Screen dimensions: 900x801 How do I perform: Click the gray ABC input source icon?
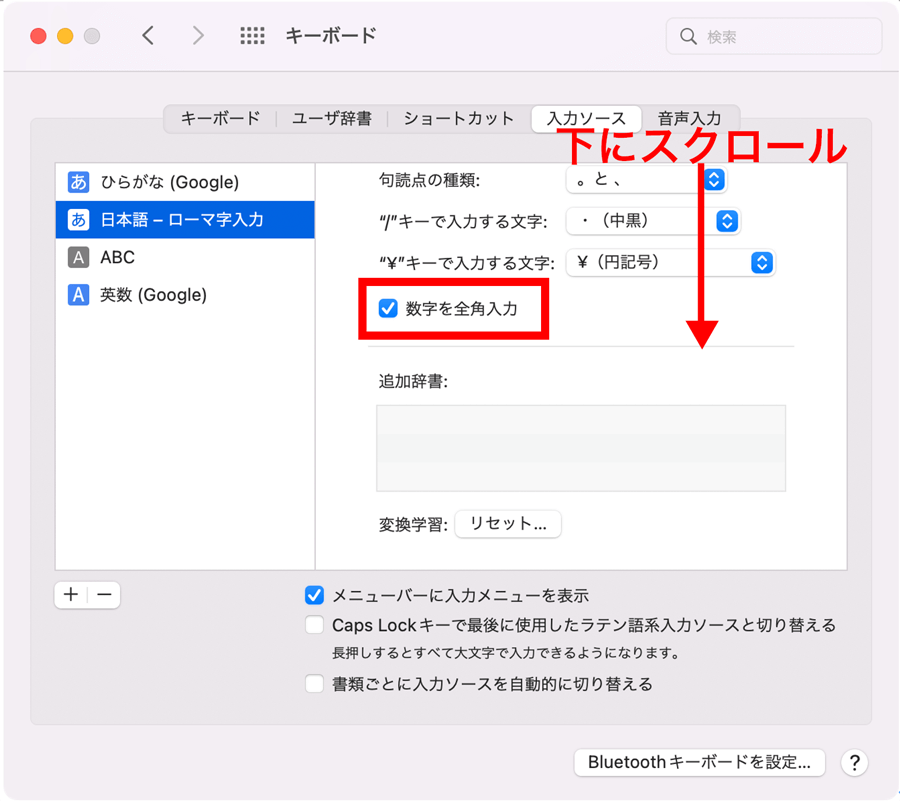click(79, 257)
